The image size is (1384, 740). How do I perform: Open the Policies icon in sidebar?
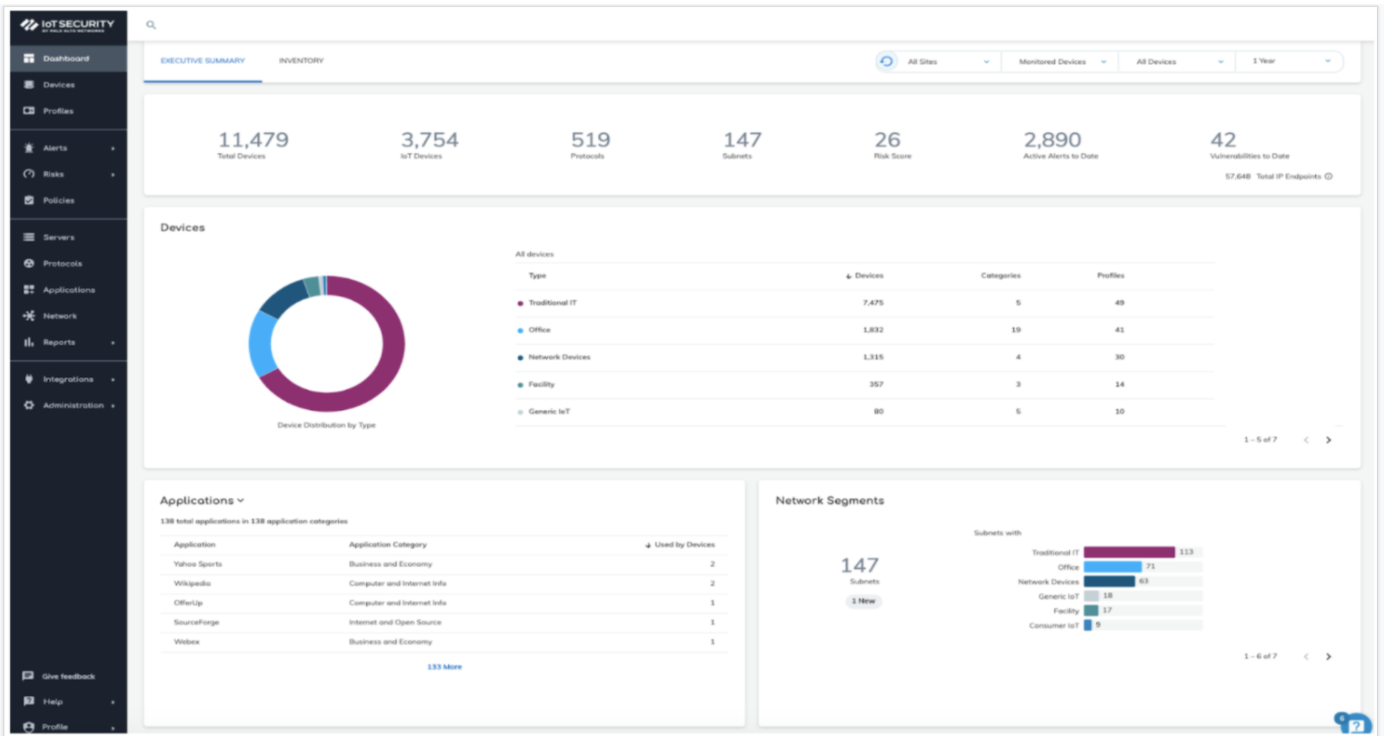(x=29, y=200)
